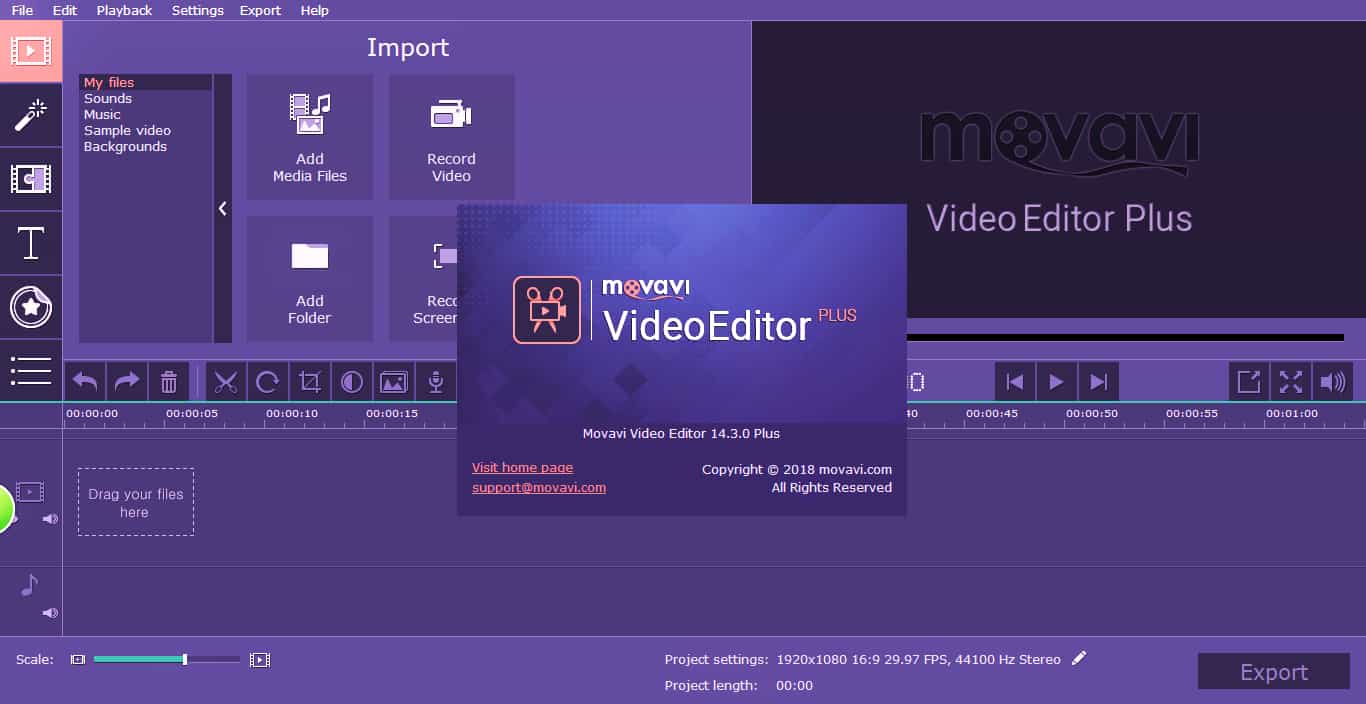The height and width of the screenshot is (704, 1366).
Task: Open the More tools list tab
Action: pyautogui.click(x=31, y=370)
